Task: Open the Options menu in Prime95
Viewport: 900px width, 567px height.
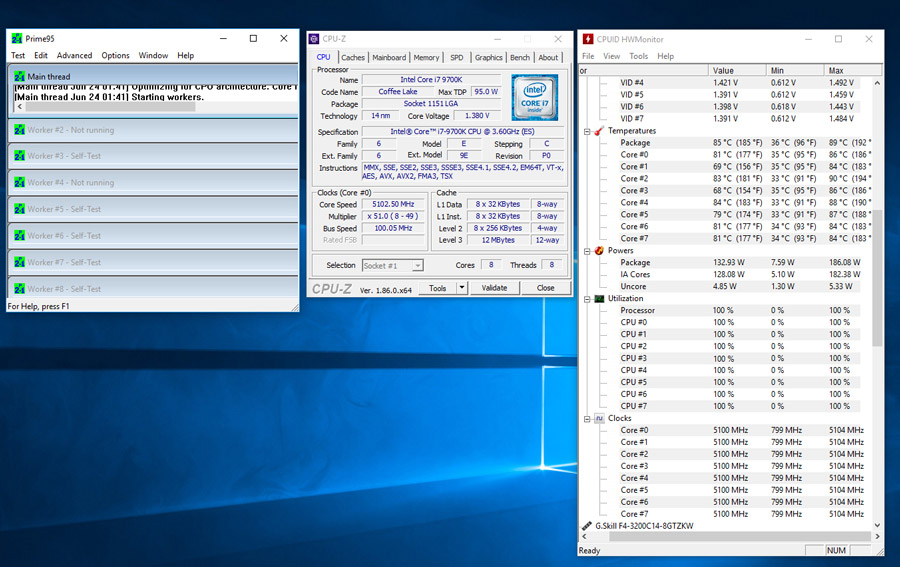Action: 115,56
